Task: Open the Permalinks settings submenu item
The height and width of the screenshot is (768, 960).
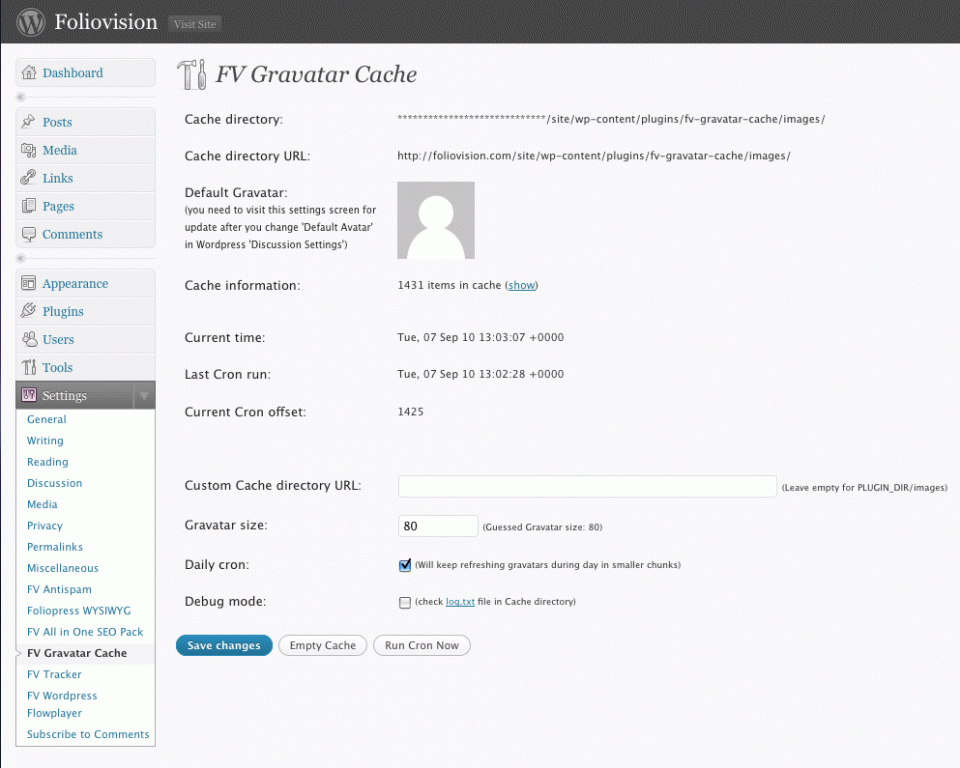Action: pos(55,547)
